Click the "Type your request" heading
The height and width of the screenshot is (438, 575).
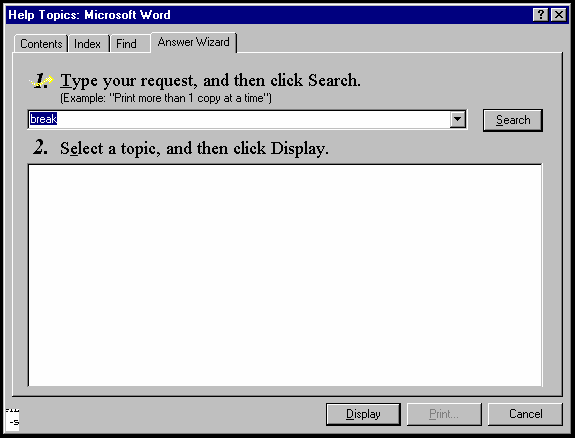pos(210,81)
